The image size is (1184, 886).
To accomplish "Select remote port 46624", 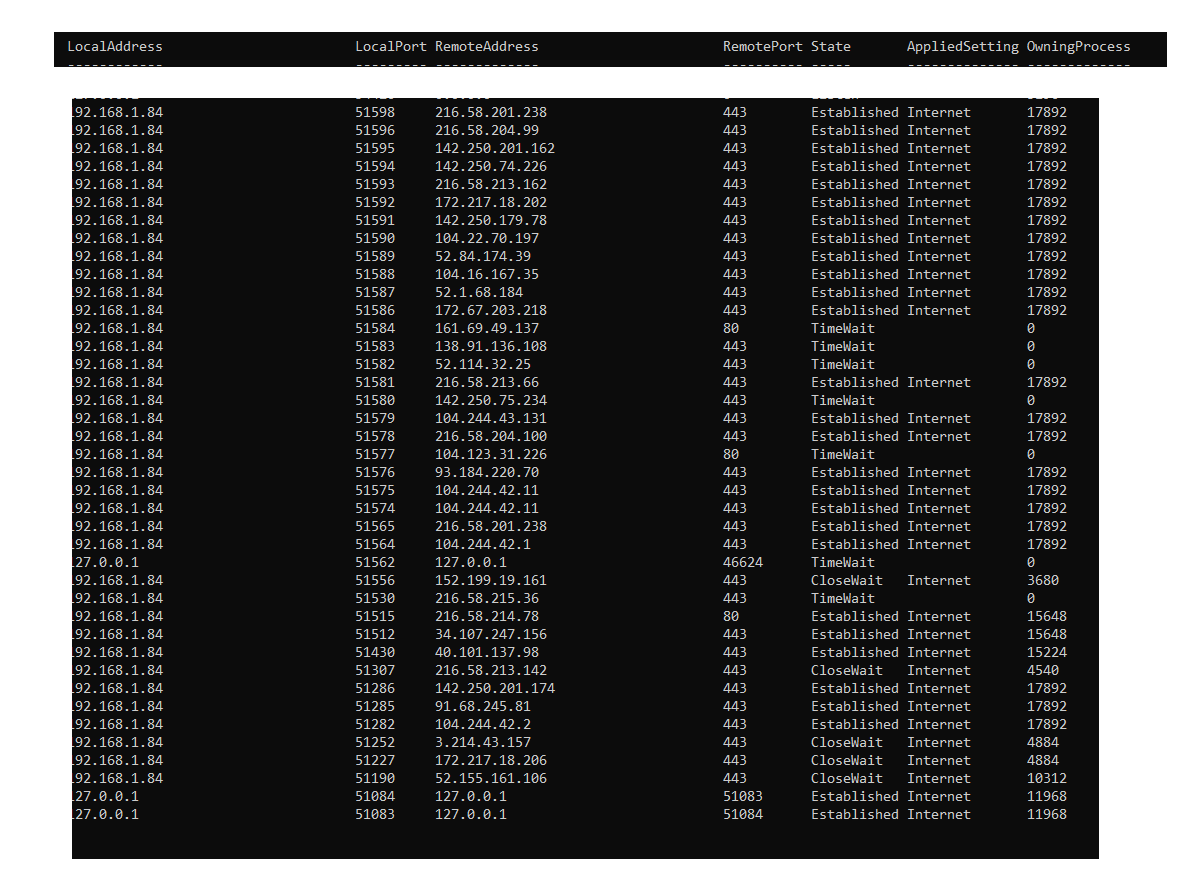I will coord(742,563).
